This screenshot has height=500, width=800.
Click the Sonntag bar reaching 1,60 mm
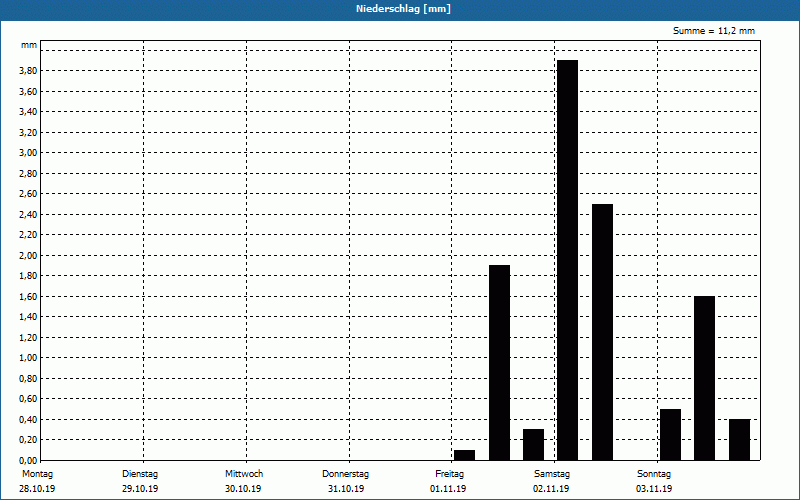click(705, 378)
